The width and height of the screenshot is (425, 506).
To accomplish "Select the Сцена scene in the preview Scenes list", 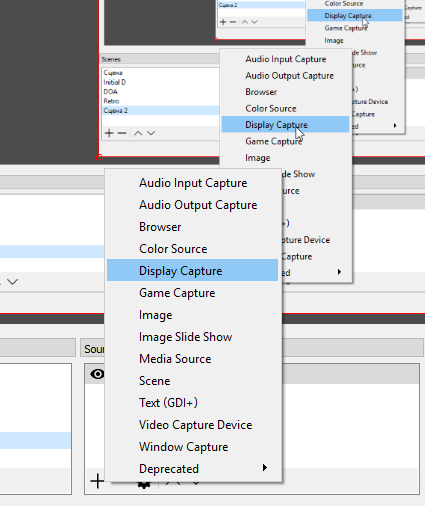I will pos(160,73).
